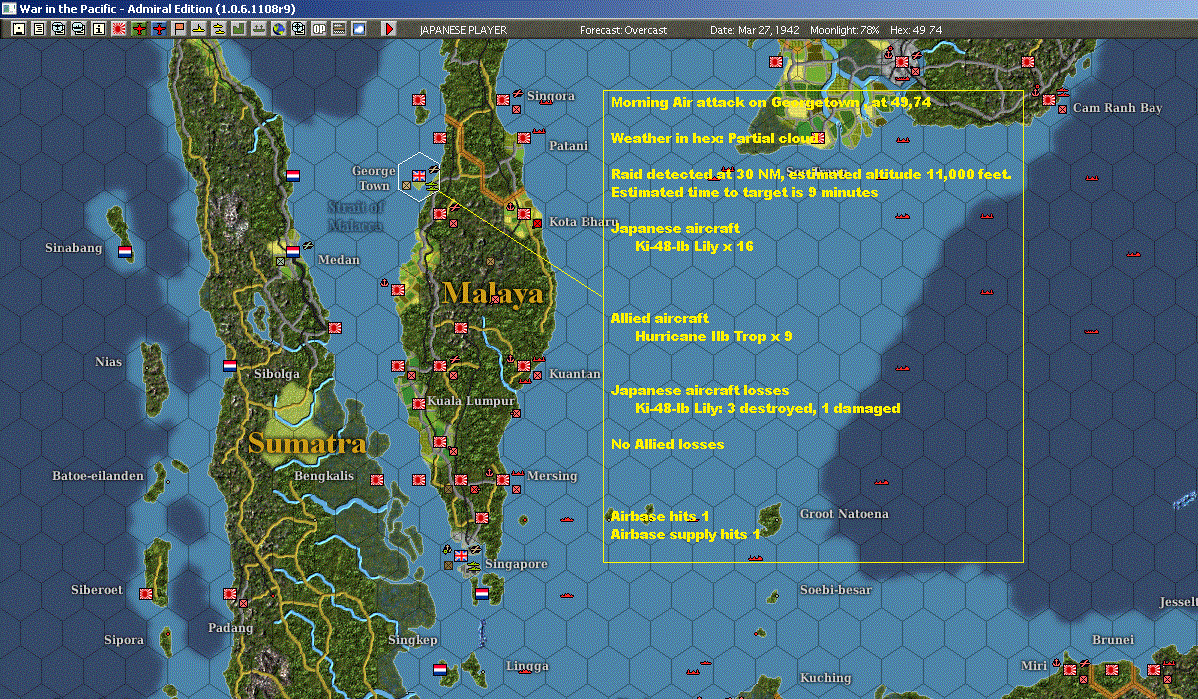Click 'No Allied losses' report line
1198x699 pixels.
coord(667,444)
